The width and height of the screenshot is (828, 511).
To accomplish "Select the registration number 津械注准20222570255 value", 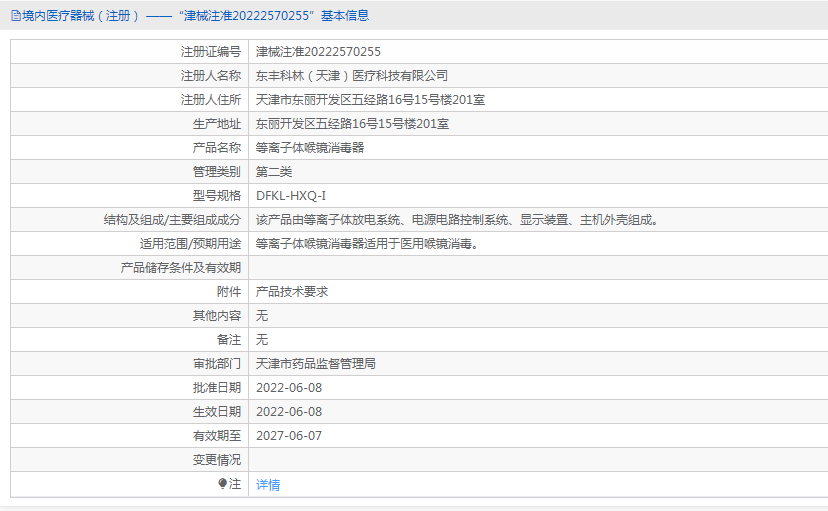I will [x=318, y=52].
